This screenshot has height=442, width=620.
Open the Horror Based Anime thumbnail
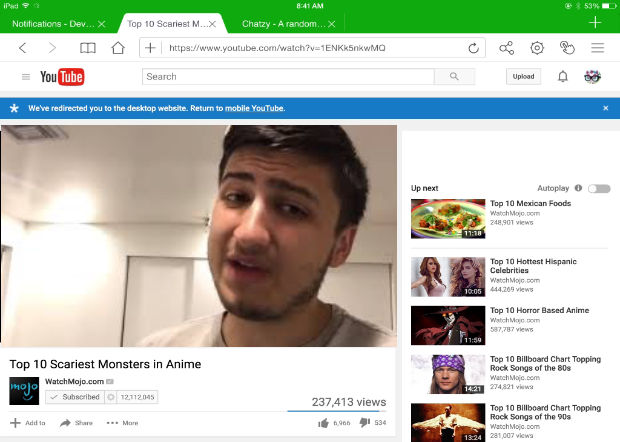click(448, 325)
